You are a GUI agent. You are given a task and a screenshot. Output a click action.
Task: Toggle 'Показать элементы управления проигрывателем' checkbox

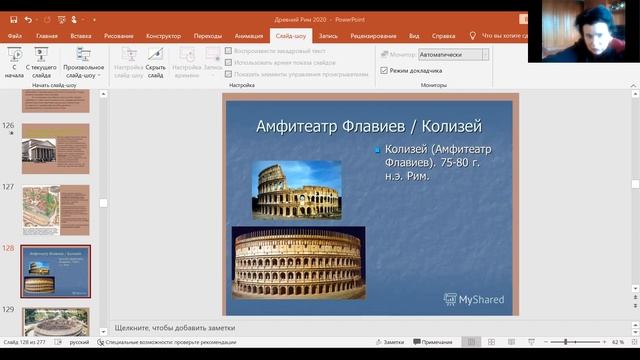pyautogui.click(x=229, y=74)
